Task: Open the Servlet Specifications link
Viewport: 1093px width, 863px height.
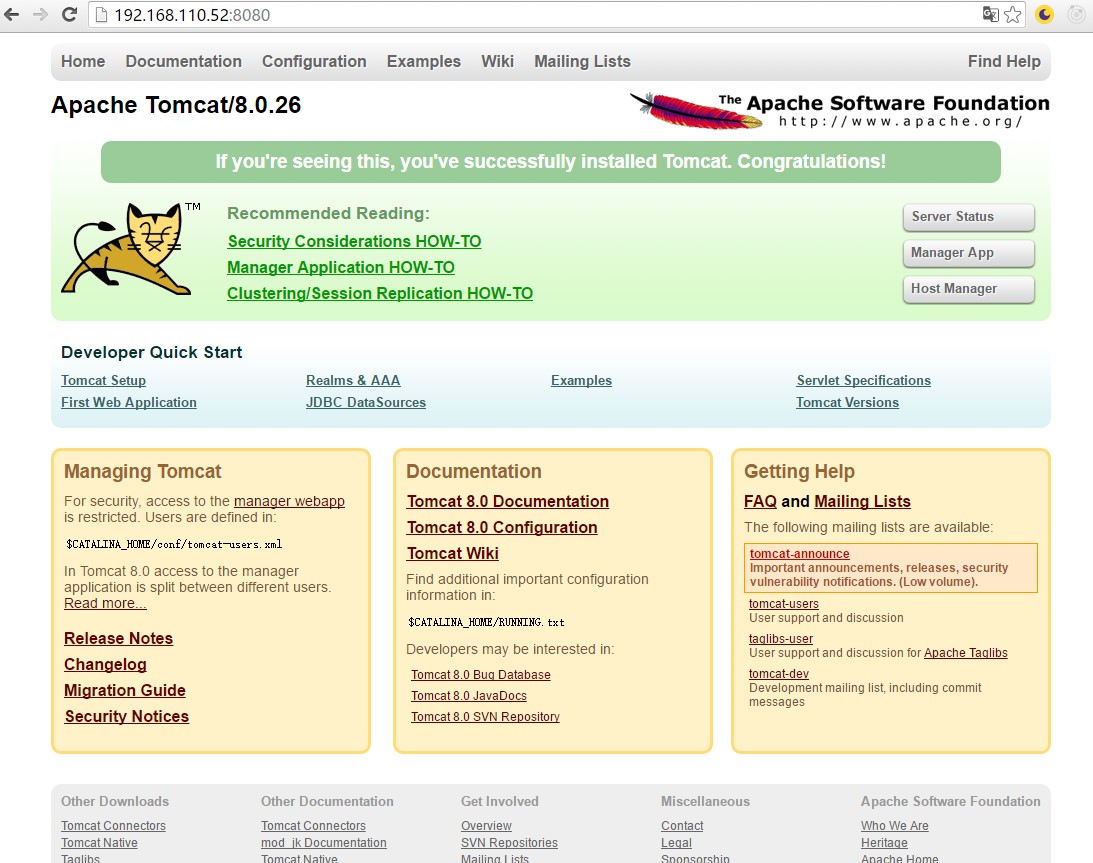Action: [864, 381]
